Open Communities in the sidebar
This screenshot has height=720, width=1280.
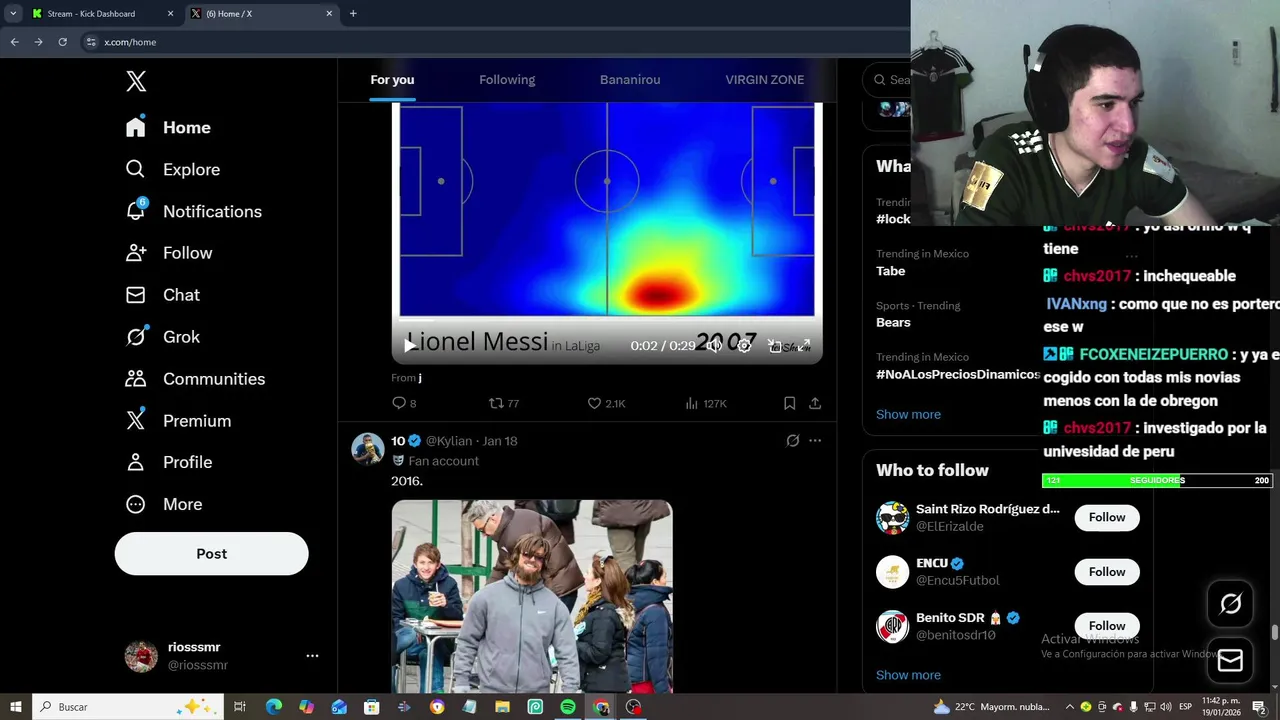pyautogui.click(x=195, y=379)
